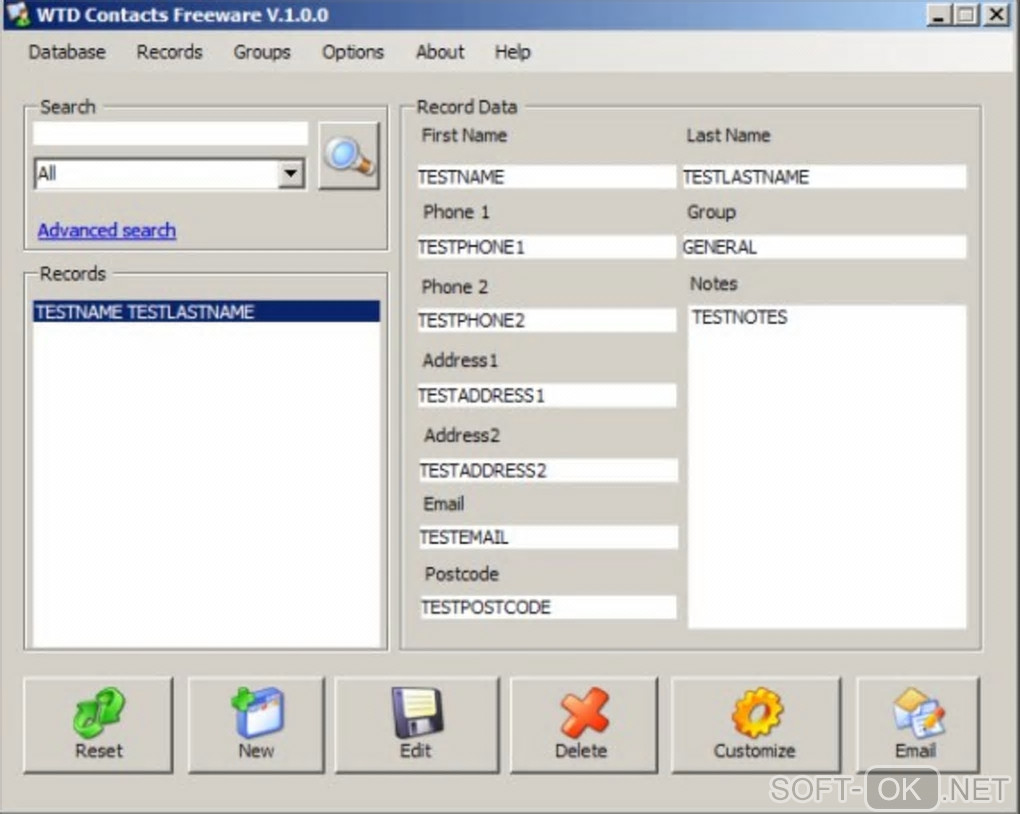
Task: Close the WTD Contacts window
Action: click(996, 14)
